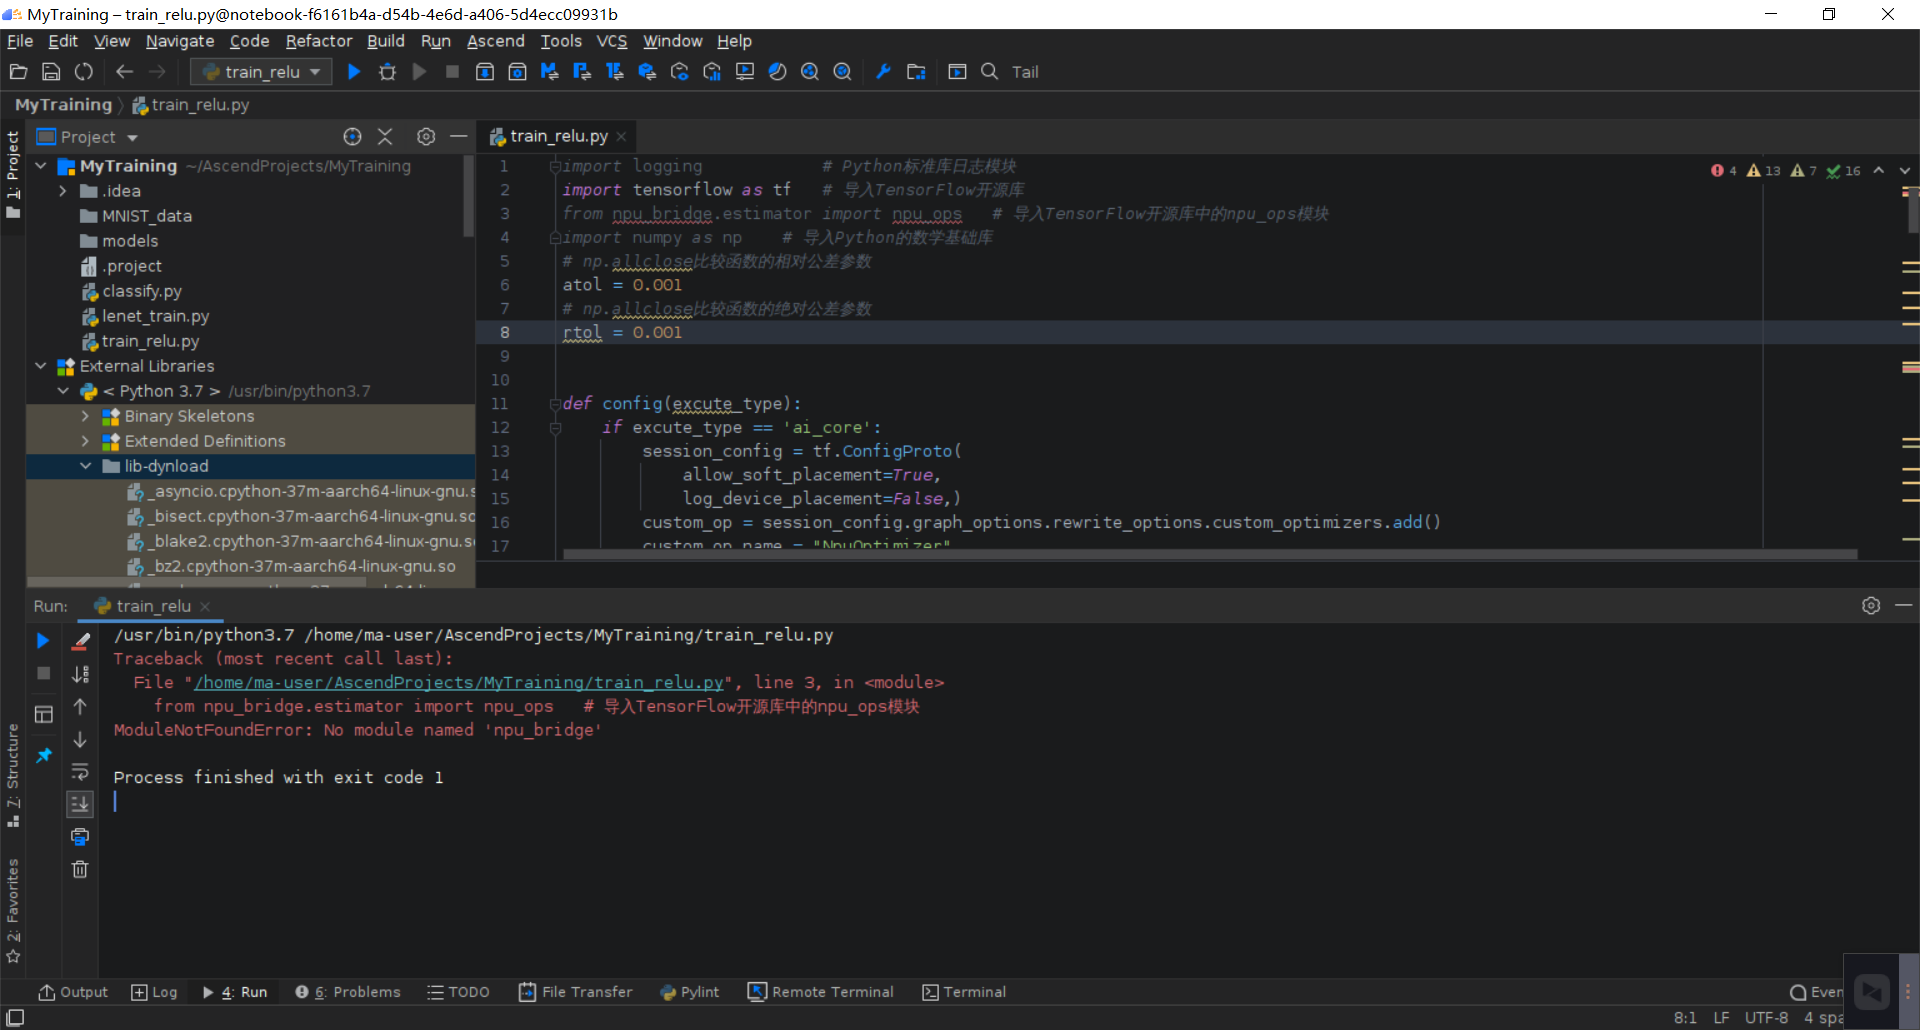Screen dimensions: 1920x1030
Task: Click the Open folder icon in the toolbar
Action: coord(18,72)
